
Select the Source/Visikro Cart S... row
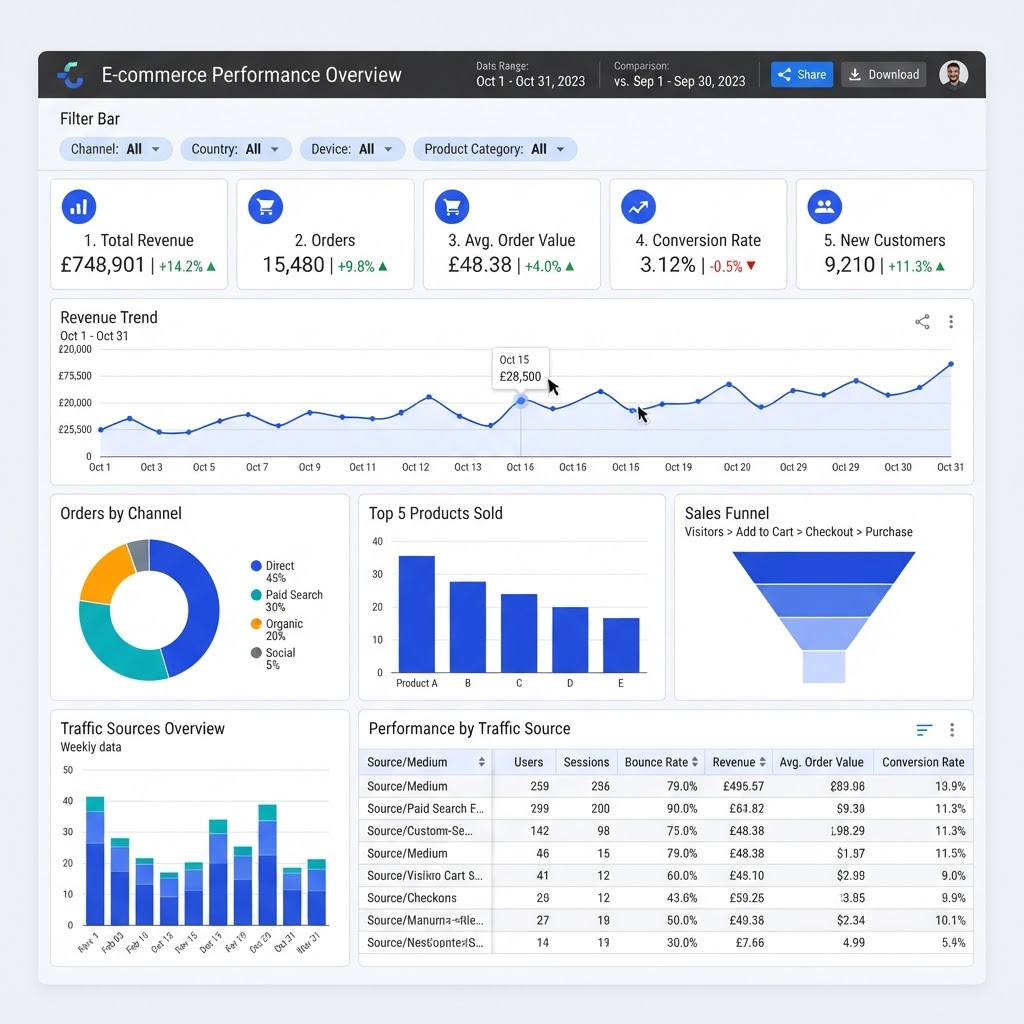tap(665, 876)
